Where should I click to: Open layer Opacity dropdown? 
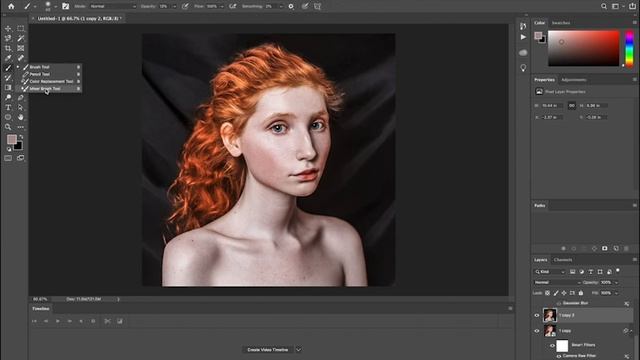tap(616, 282)
